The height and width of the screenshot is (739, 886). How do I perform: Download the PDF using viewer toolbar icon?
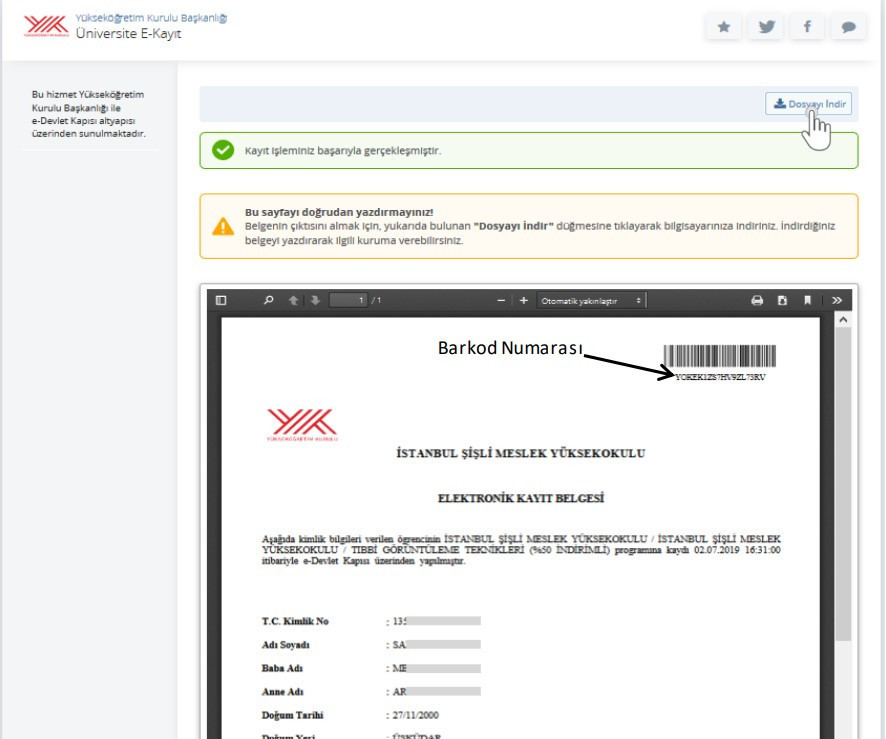782,300
